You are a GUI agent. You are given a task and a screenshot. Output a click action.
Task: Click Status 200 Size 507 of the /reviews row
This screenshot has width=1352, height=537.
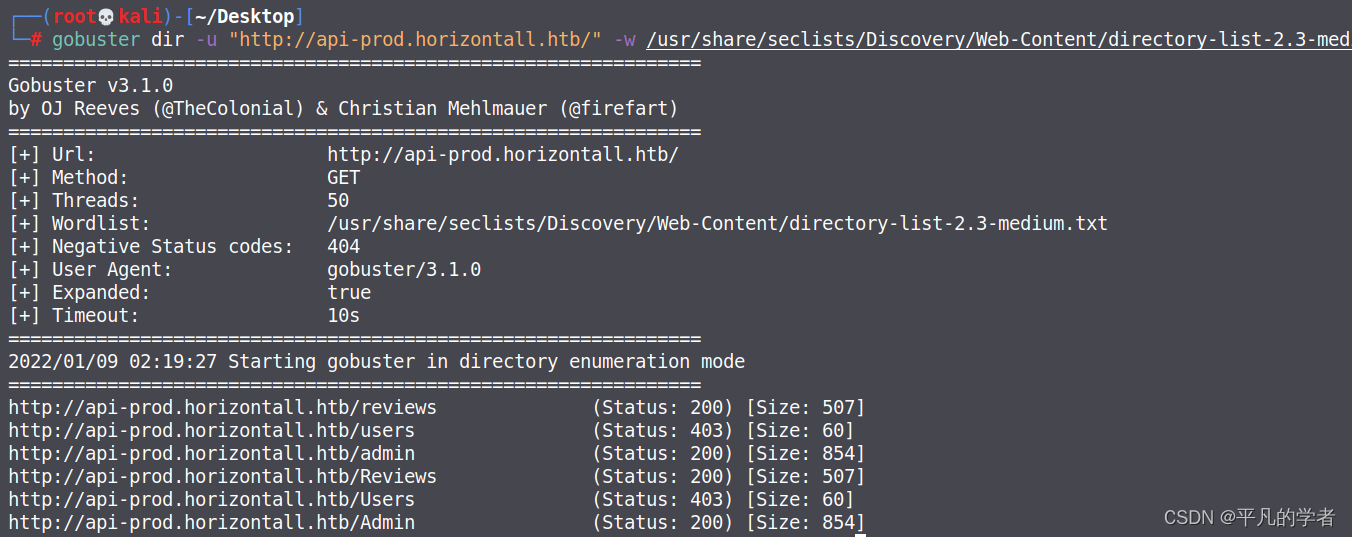[728, 408]
